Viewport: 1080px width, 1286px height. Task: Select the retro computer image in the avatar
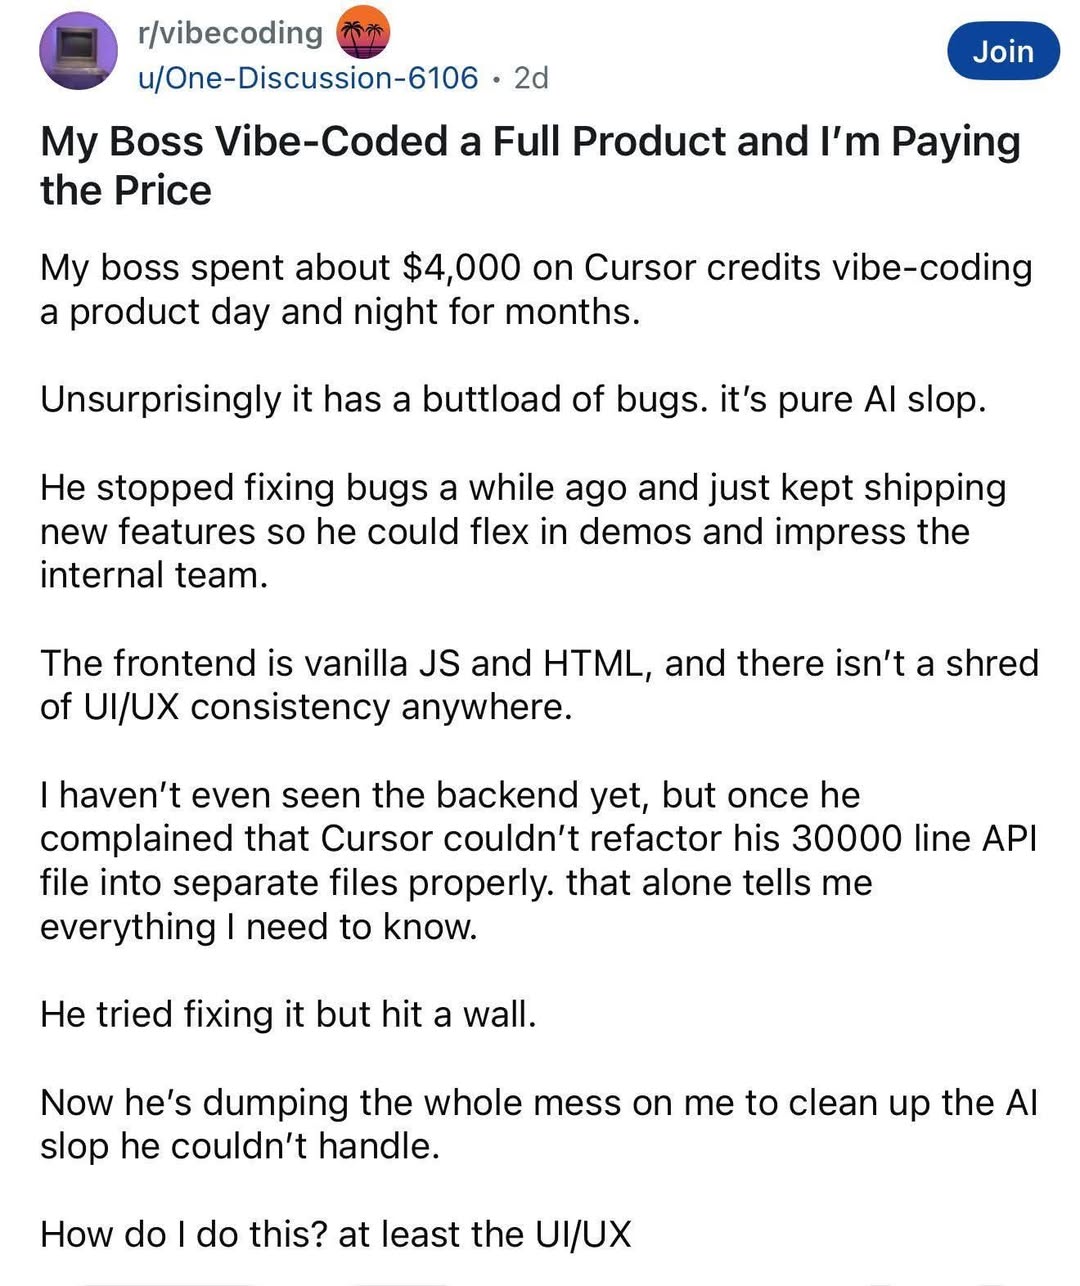[x=78, y=48]
